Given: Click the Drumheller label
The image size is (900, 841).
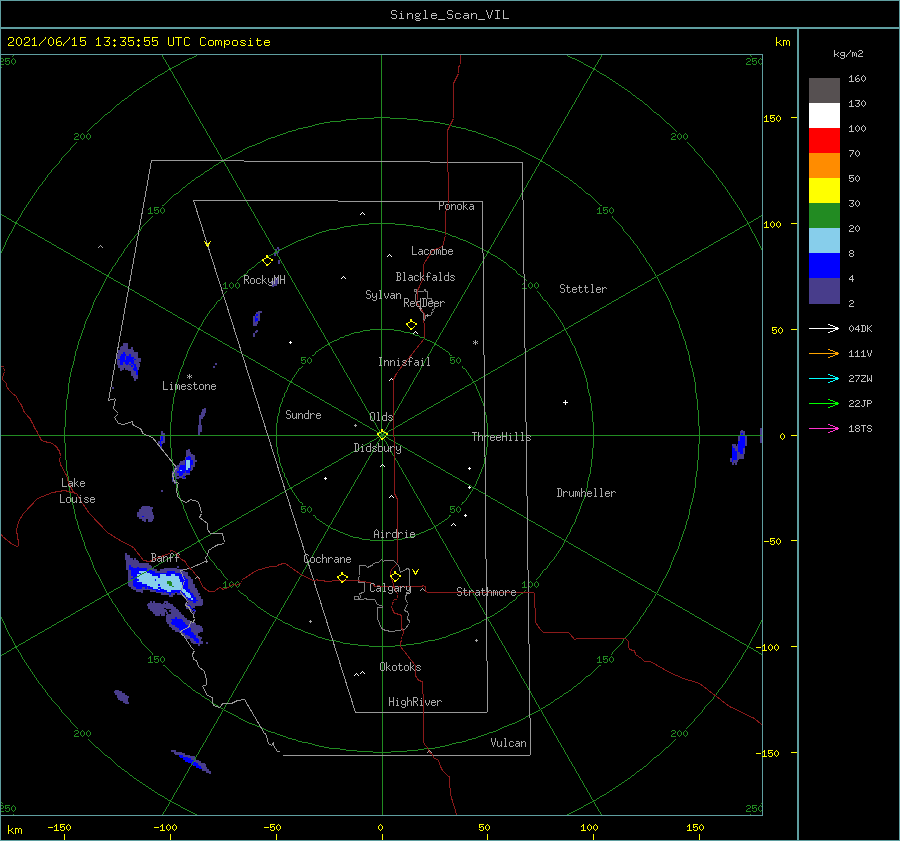Looking at the screenshot, I should pos(586,493).
